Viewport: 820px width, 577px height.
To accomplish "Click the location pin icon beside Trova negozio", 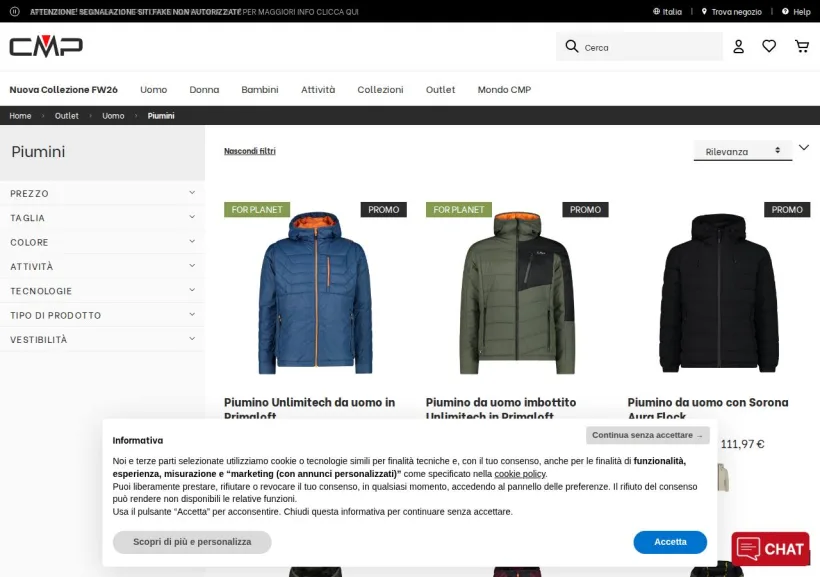I will [x=704, y=11].
